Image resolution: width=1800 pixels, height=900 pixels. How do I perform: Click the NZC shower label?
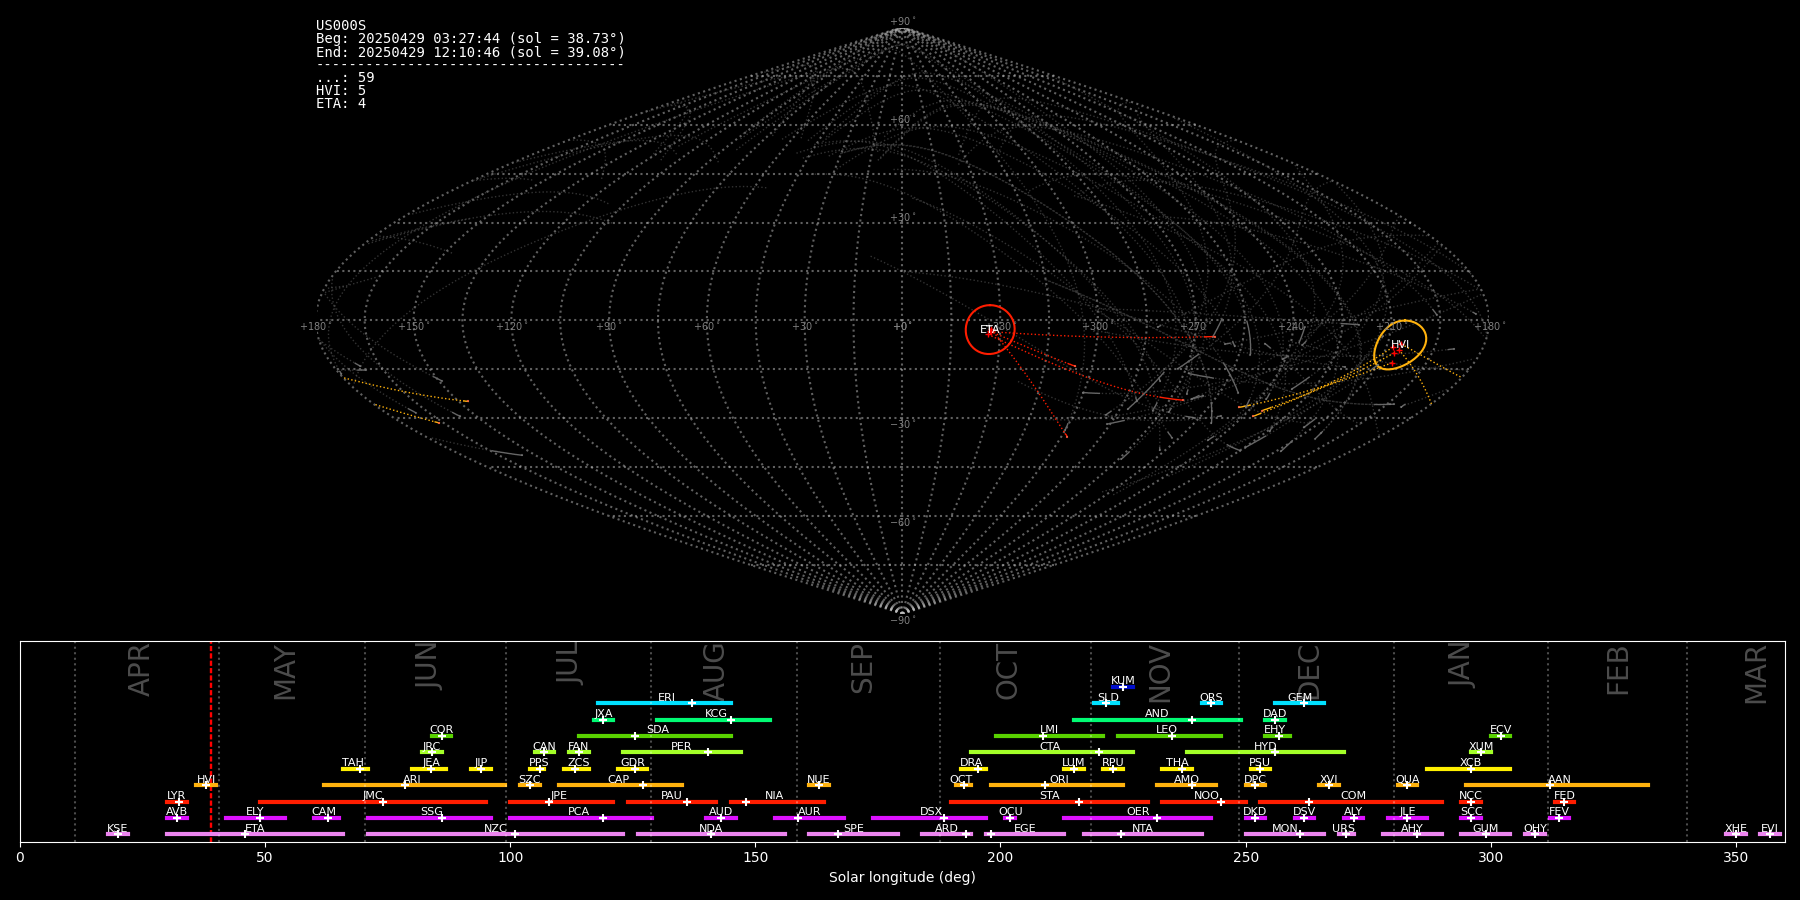point(495,828)
